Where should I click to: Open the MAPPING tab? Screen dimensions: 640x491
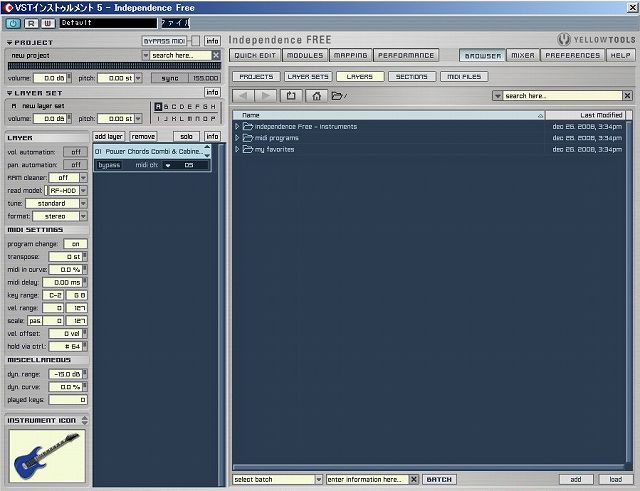pos(351,55)
